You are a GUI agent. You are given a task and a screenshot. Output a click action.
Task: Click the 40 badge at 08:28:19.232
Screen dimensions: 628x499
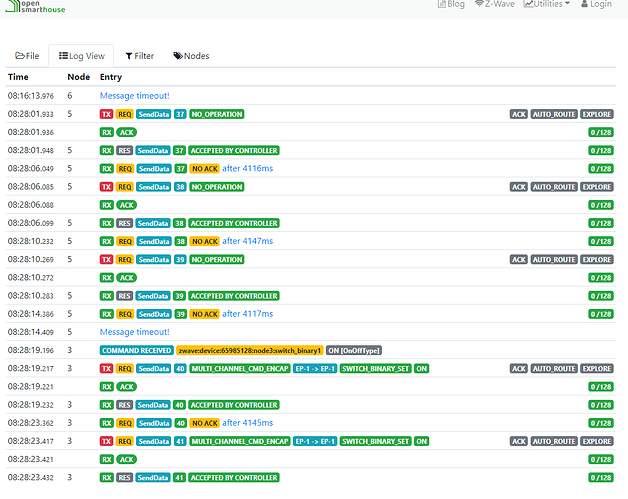point(179,405)
